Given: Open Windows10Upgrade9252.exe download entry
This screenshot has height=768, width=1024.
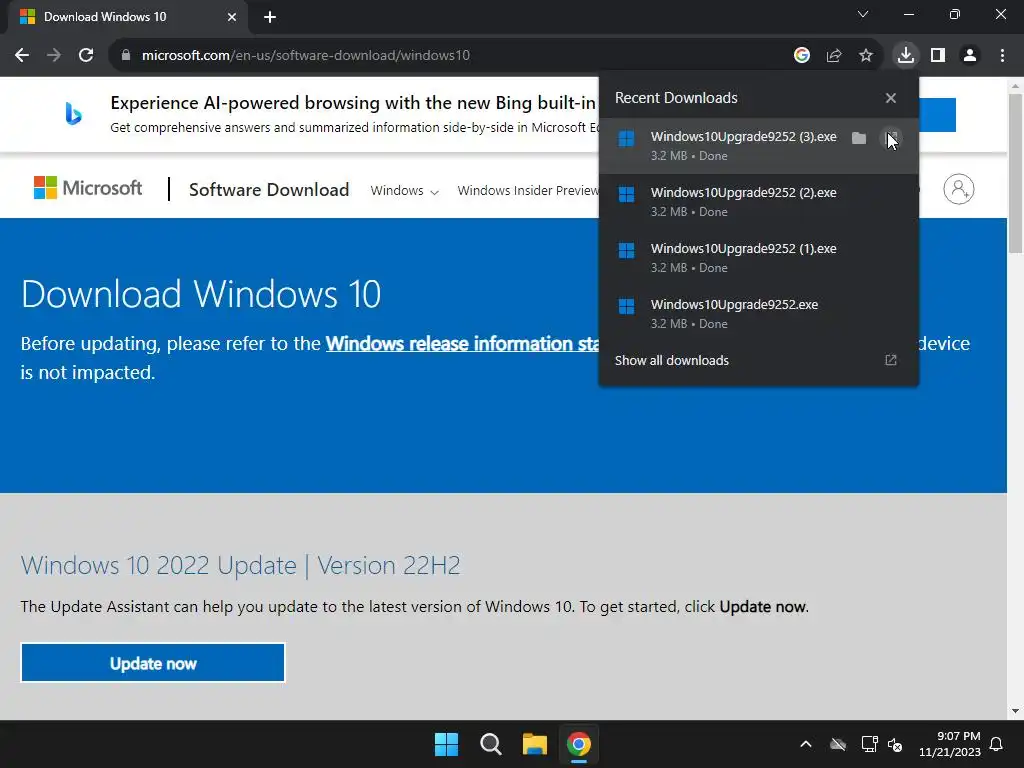Looking at the screenshot, I should [759, 314].
